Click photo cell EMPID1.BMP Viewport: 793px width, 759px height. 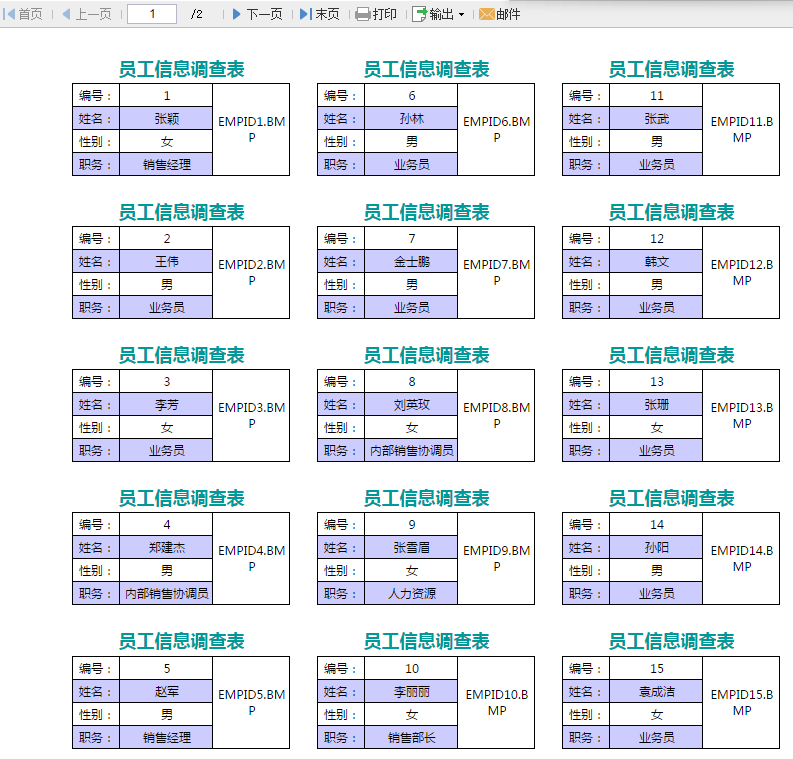coord(251,129)
